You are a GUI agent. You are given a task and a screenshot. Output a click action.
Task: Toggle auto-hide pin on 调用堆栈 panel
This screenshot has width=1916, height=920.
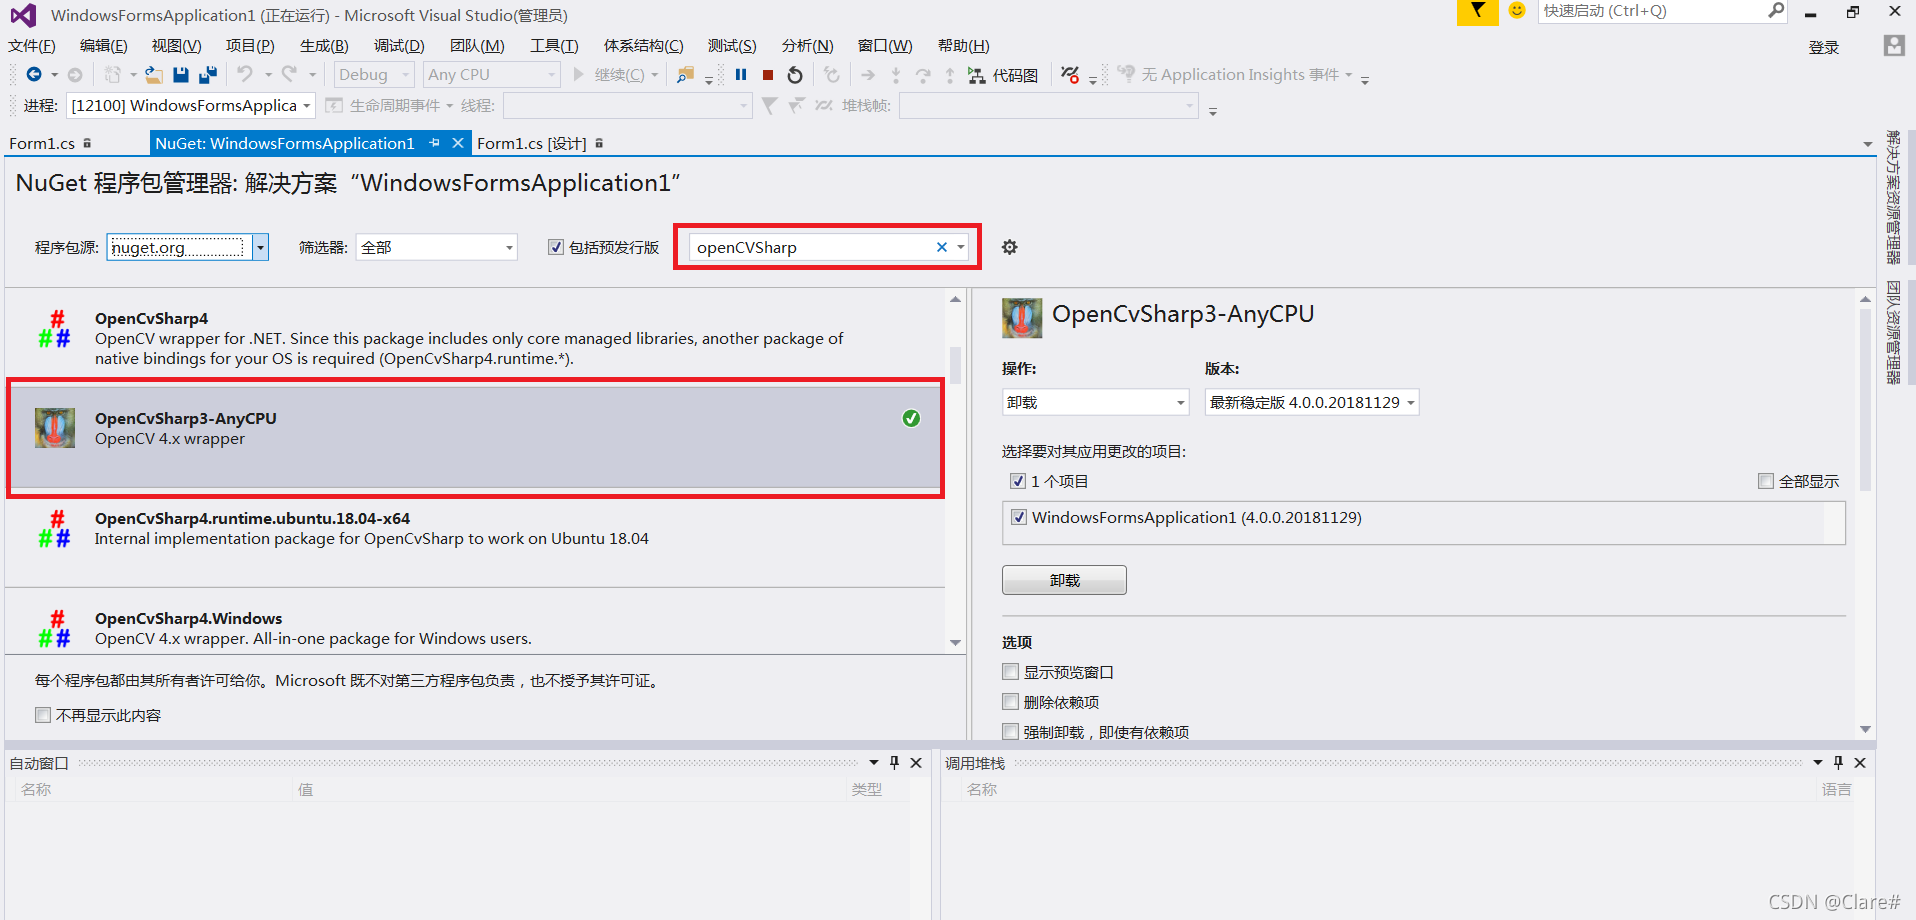pyautogui.click(x=1838, y=763)
